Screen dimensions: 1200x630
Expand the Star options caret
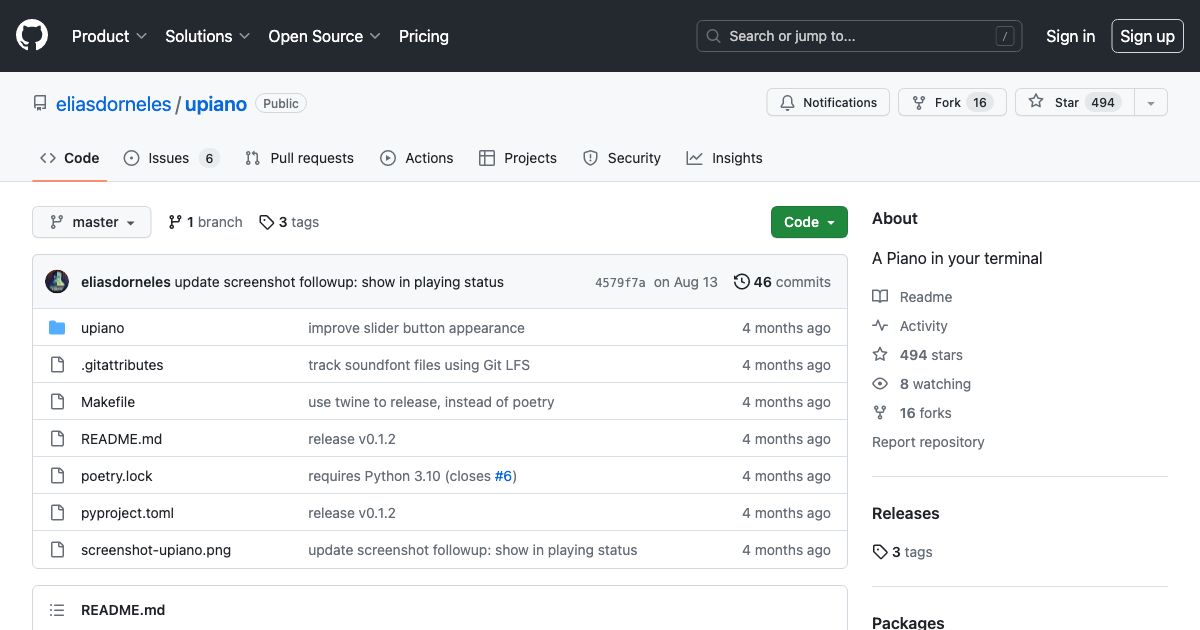click(x=1151, y=101)
